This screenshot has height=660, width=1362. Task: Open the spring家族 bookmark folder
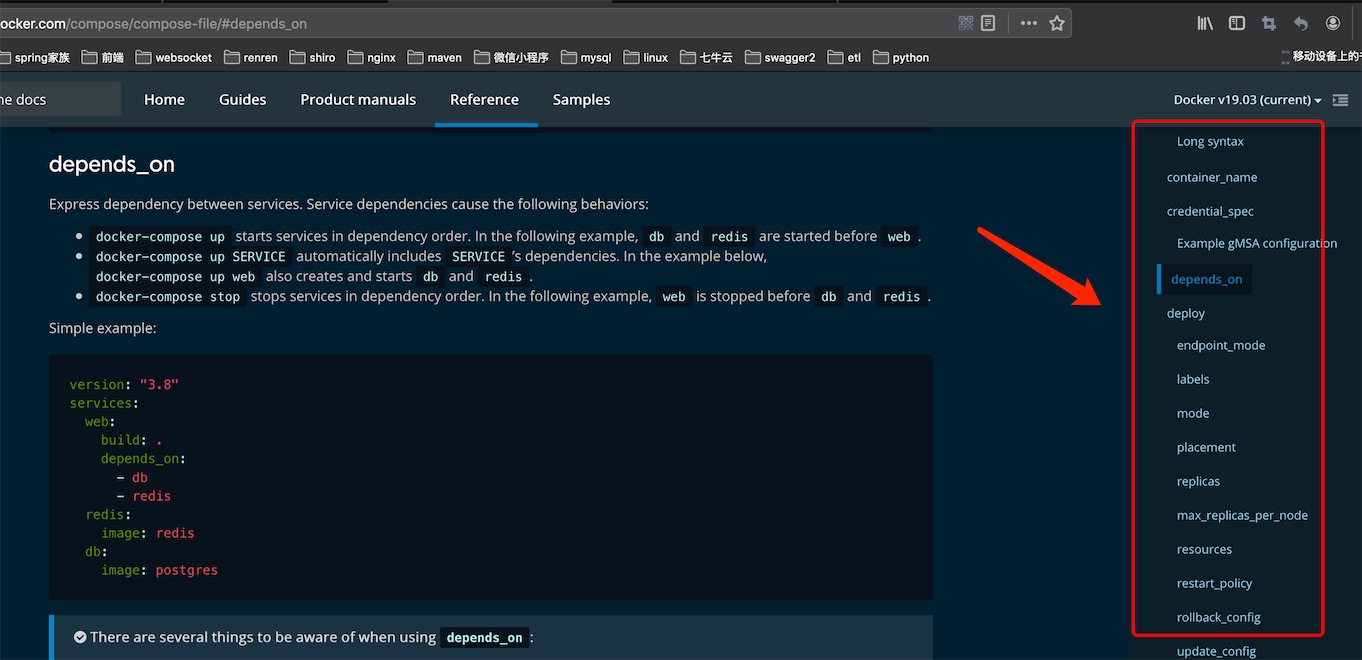coord(33,58)
